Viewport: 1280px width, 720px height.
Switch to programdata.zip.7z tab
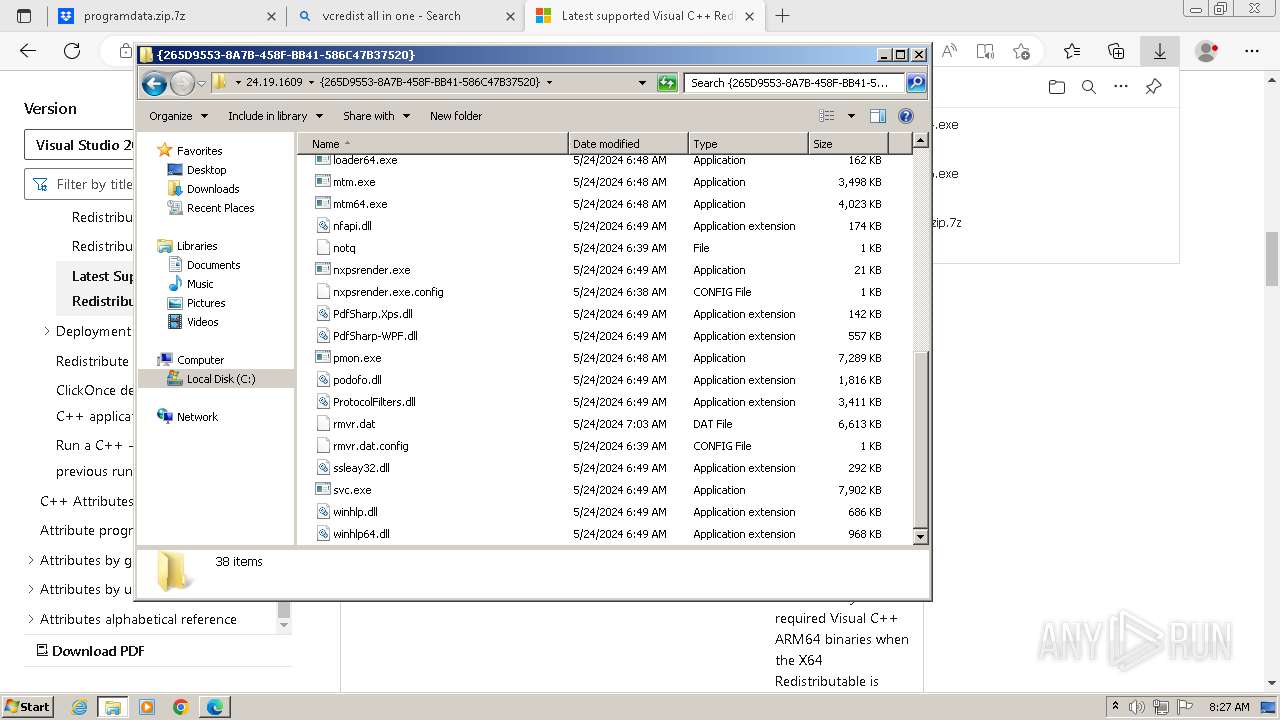(166, 16)
